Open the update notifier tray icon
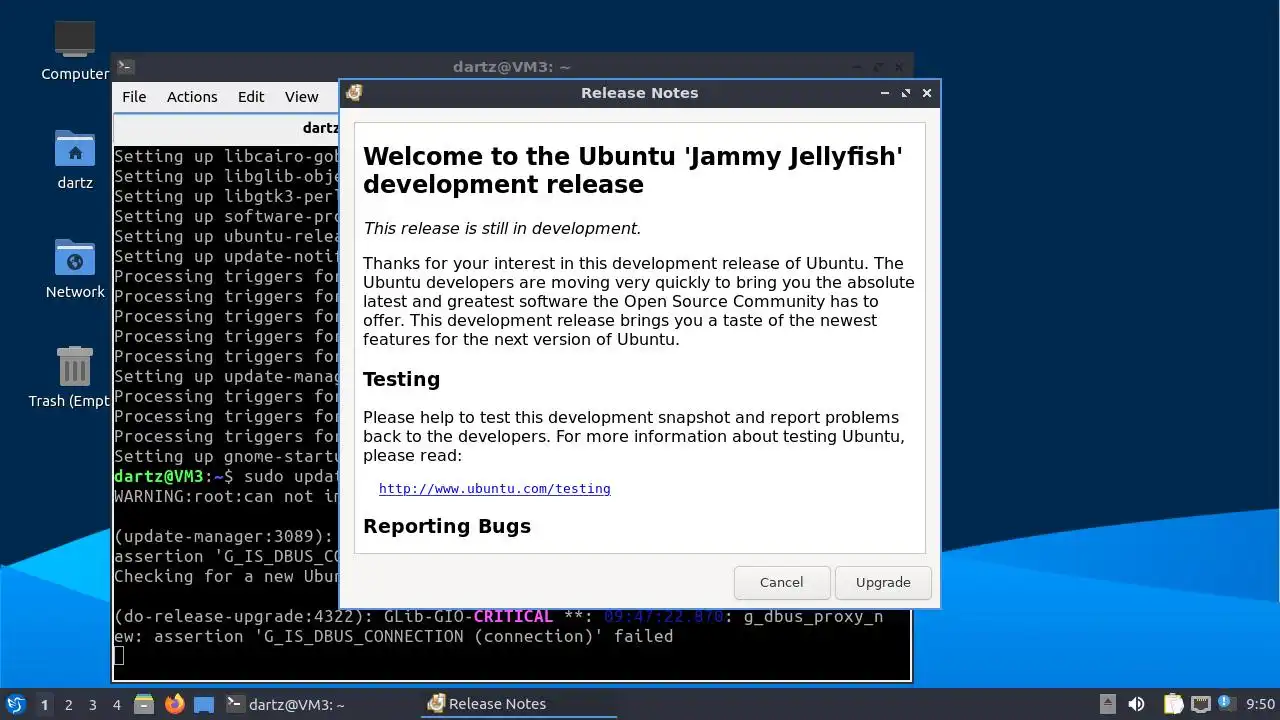Viewport: 1280px width, 720px height. [x=1226, y=703]
